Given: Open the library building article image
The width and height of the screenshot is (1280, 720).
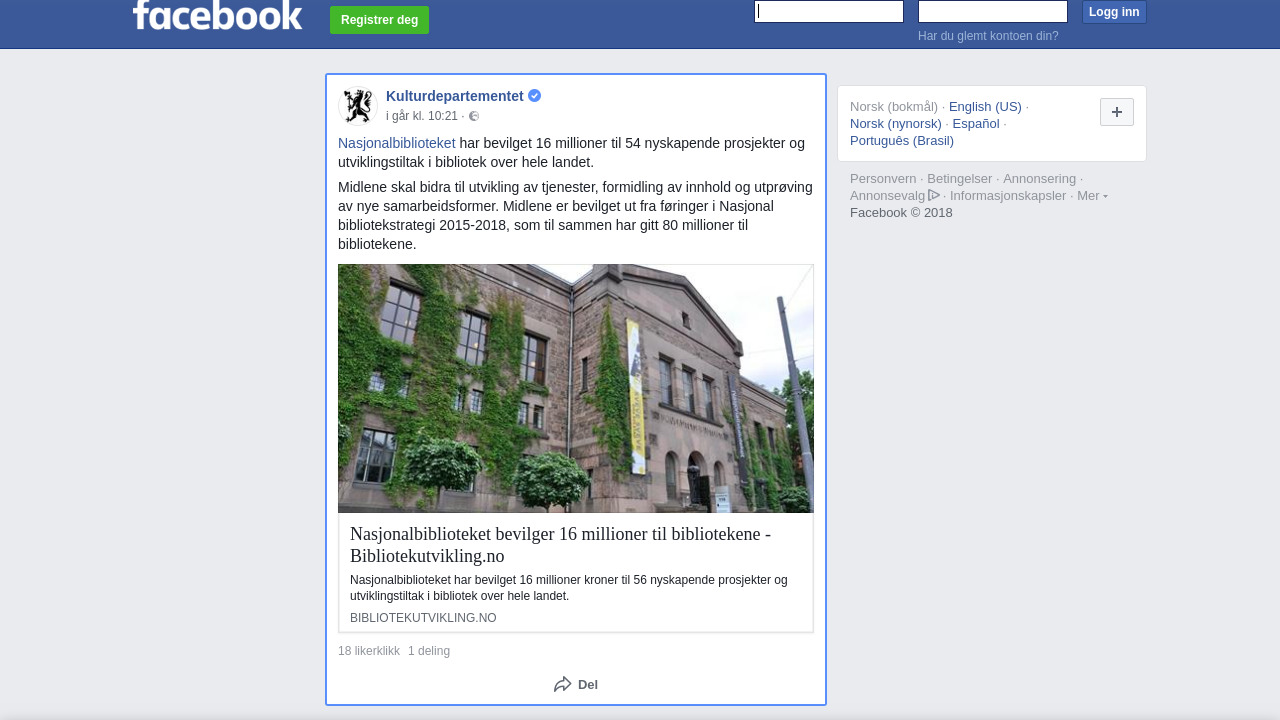Looking at the screenshot, I should tap(576, 388).
